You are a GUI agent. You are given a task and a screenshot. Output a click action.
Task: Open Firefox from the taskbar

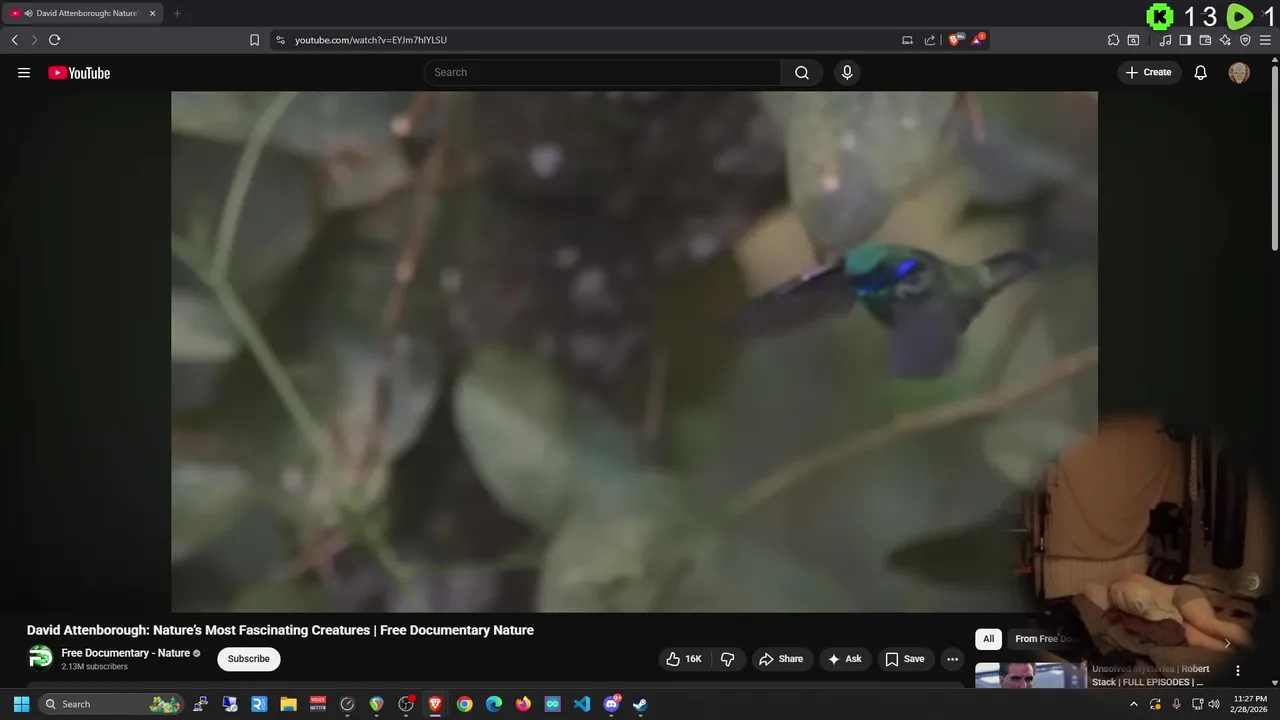click(x=523, y=704)
